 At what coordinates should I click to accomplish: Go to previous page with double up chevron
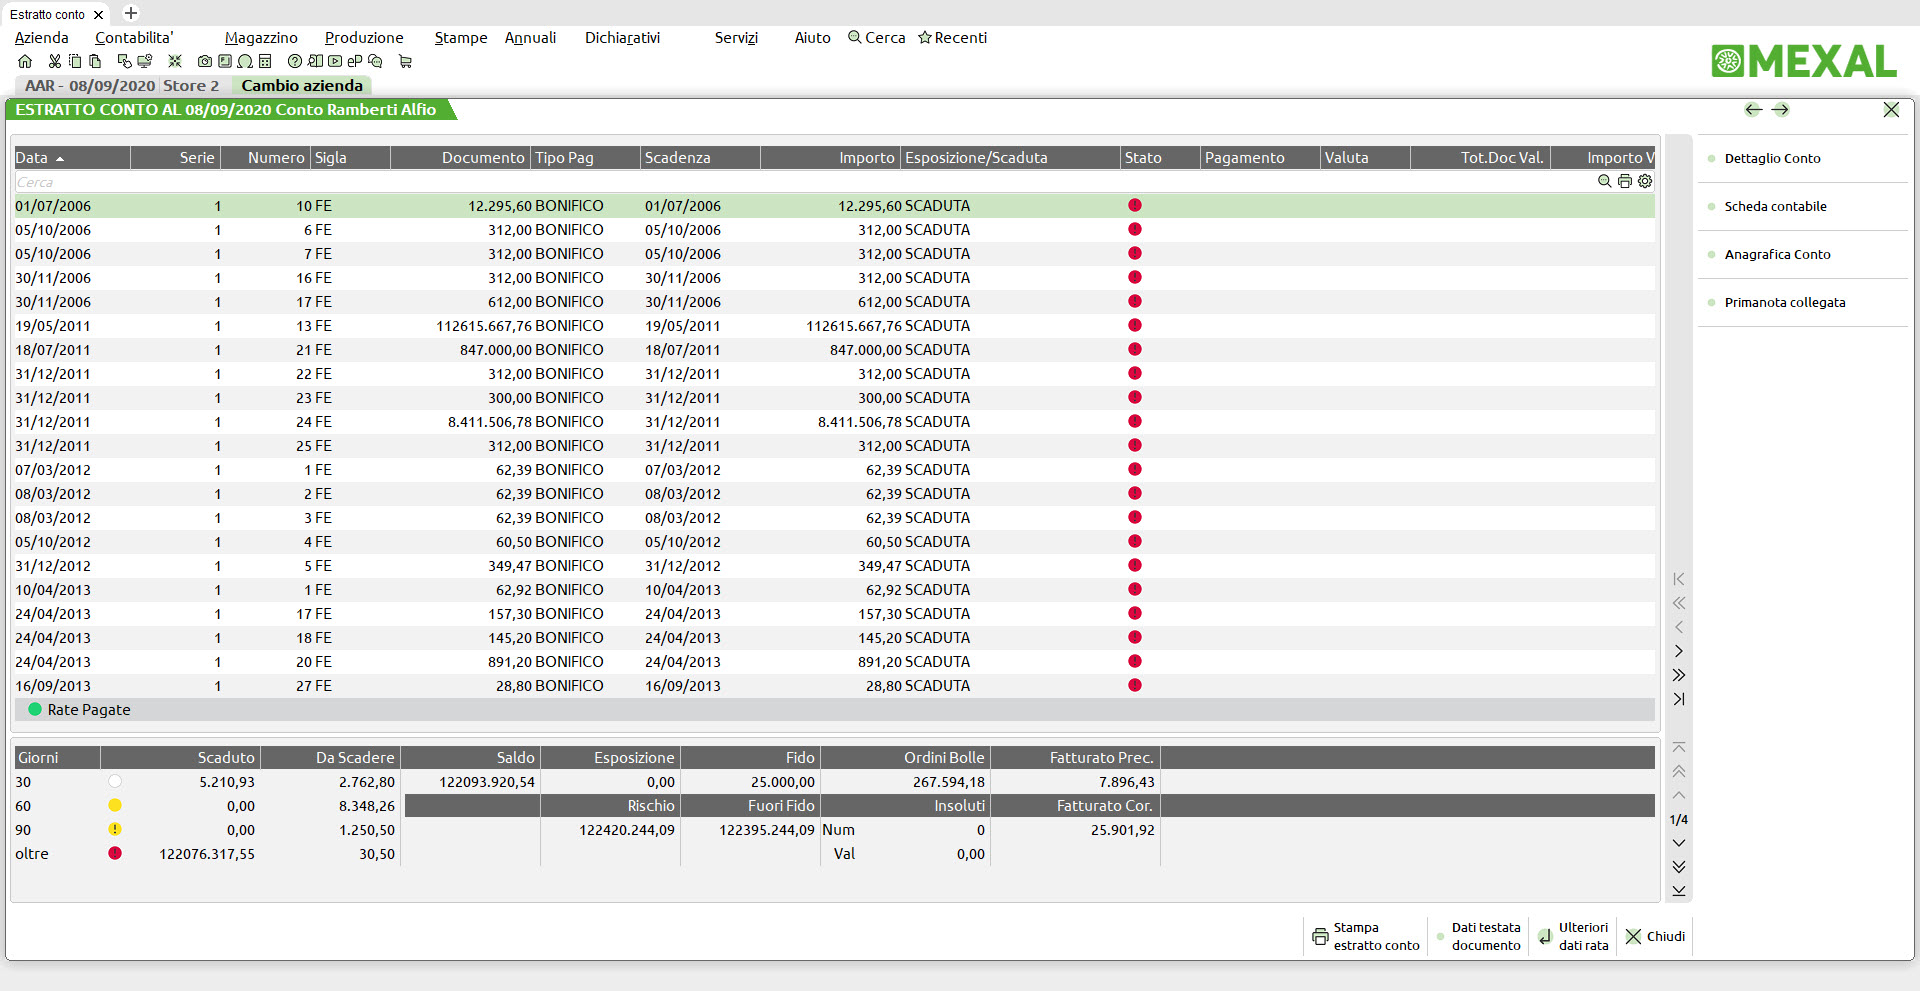coord(1679,771)
